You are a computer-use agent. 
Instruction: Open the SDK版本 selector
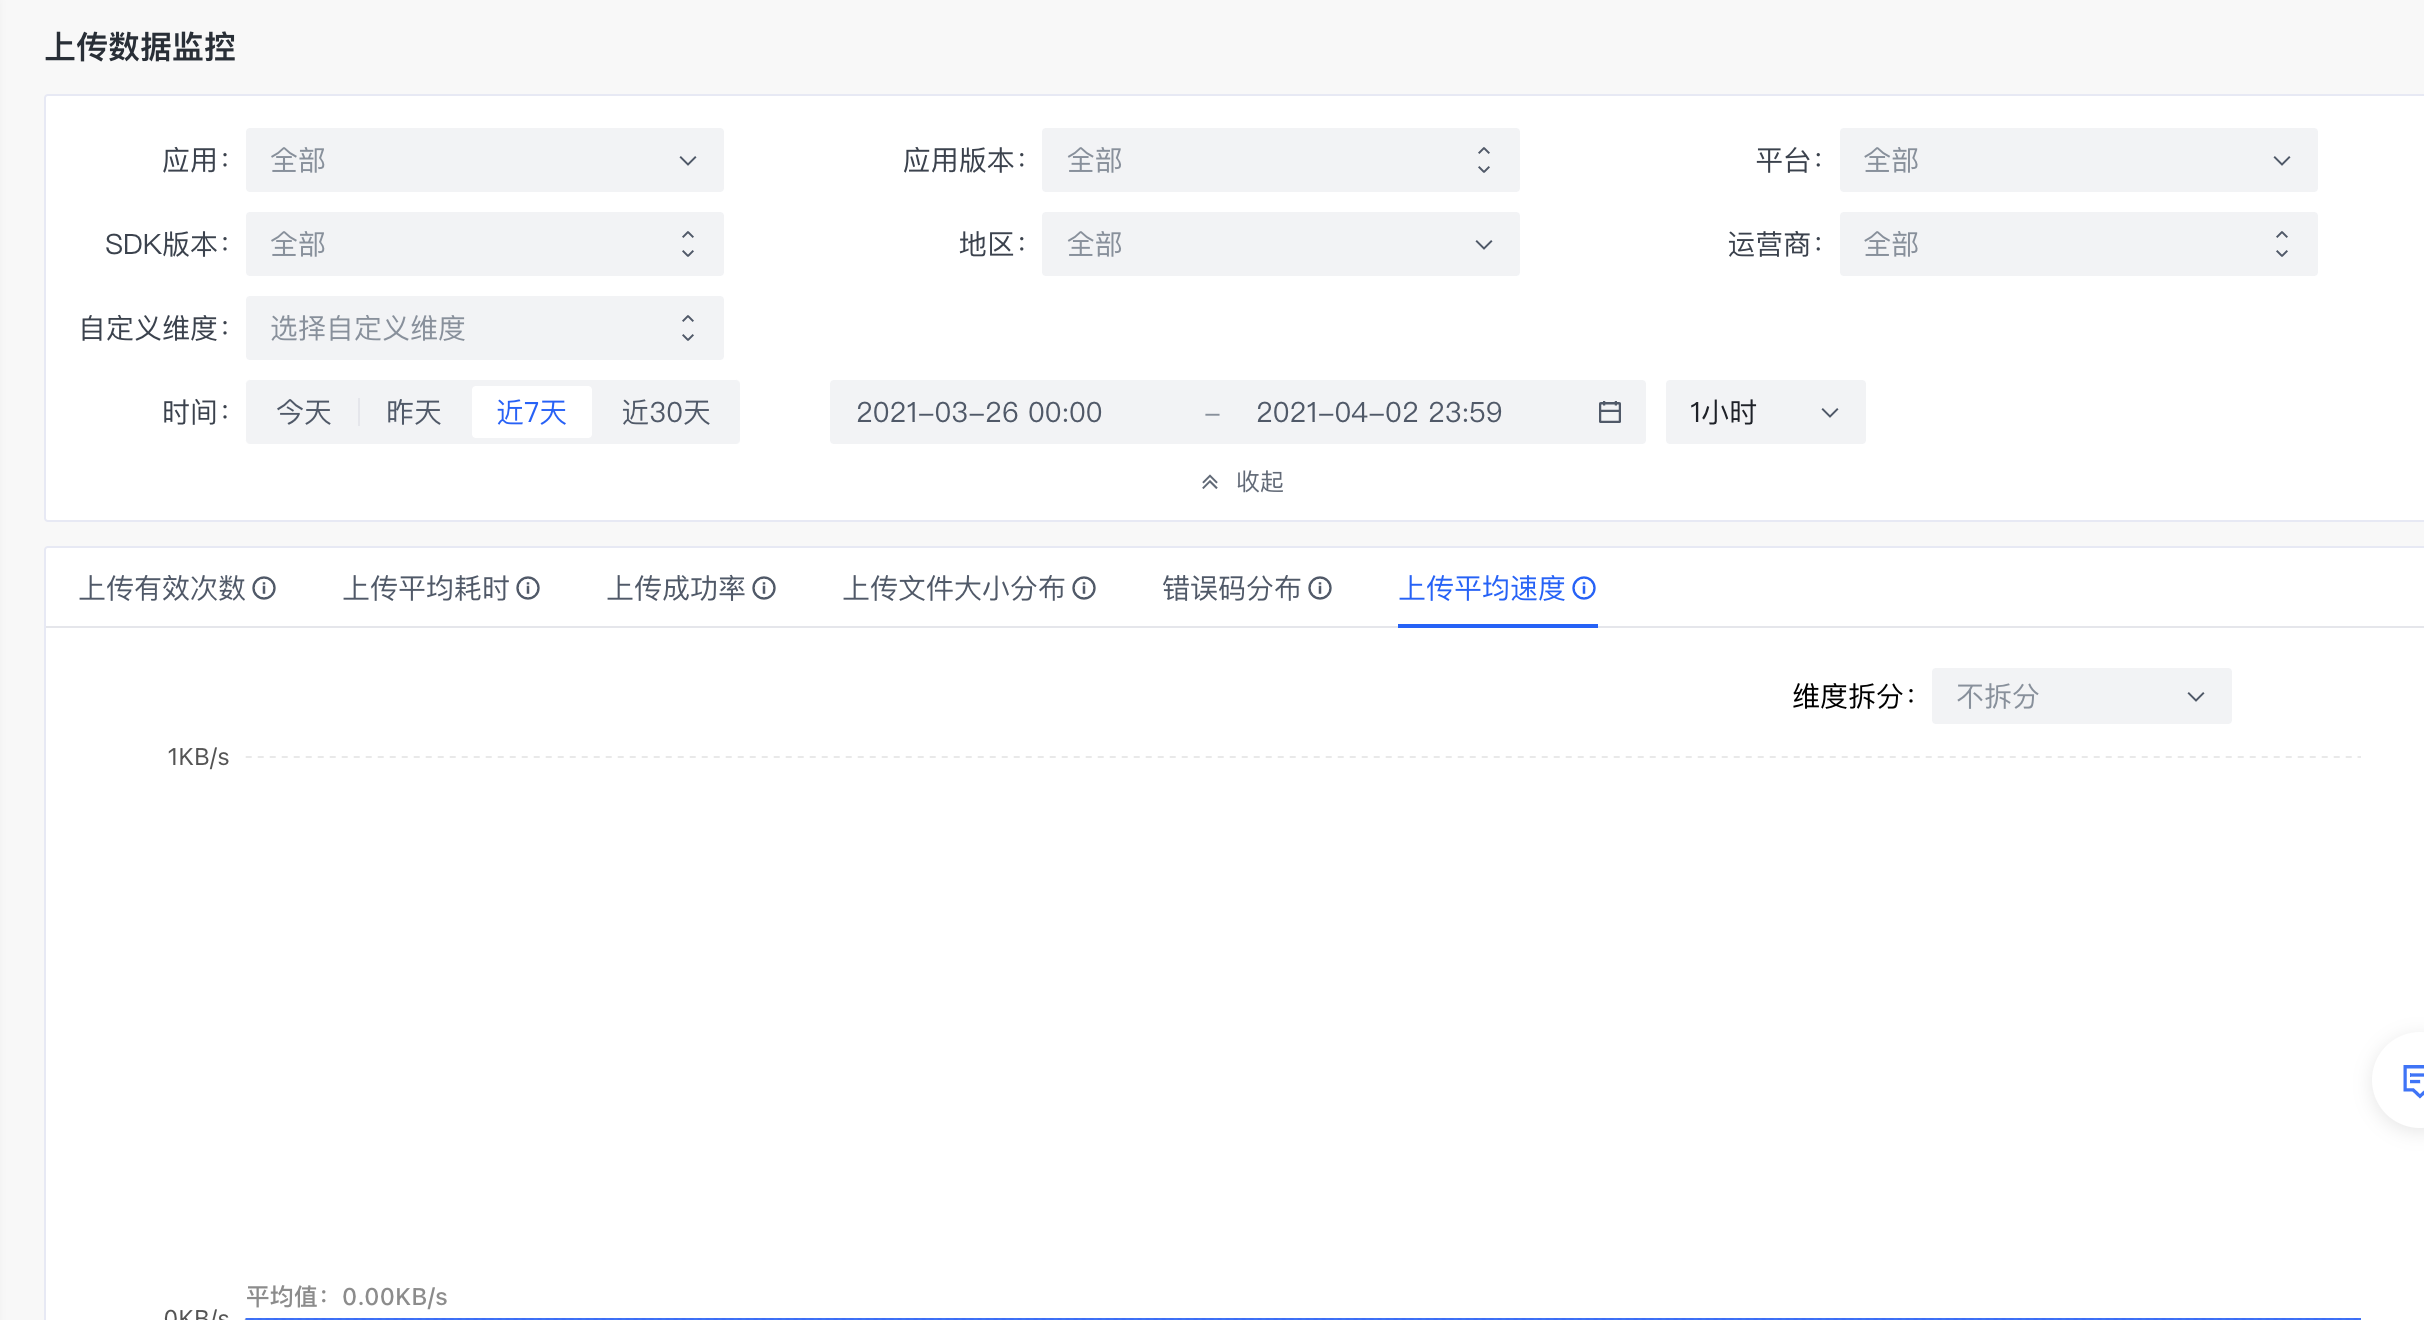(484, 244)
